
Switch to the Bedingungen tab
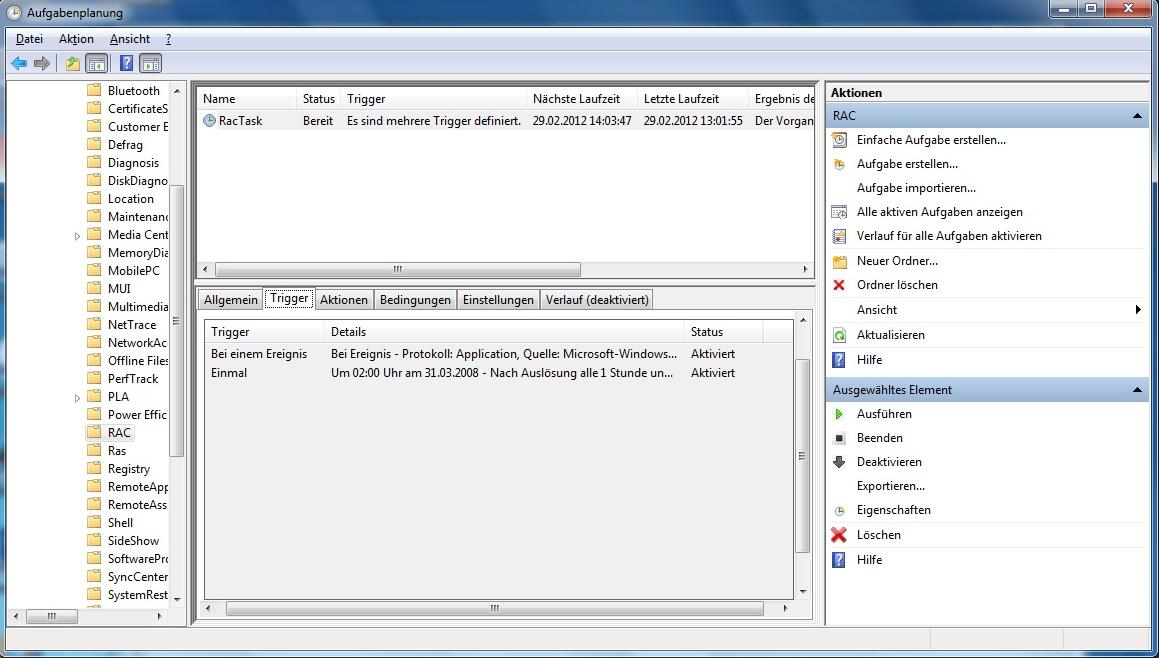point(415,300)
